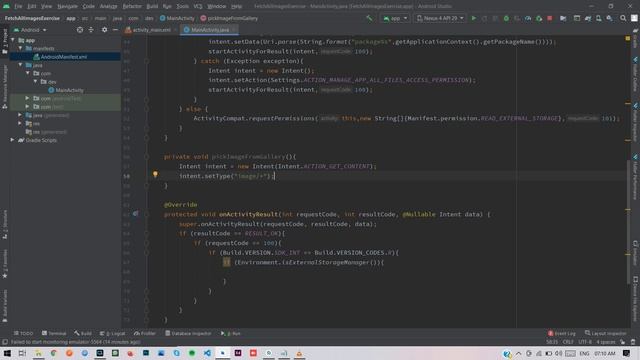Stop the running app with red square
Image resolution: width=640 pixels, height=360 pixels.
[x=550, y=18]
